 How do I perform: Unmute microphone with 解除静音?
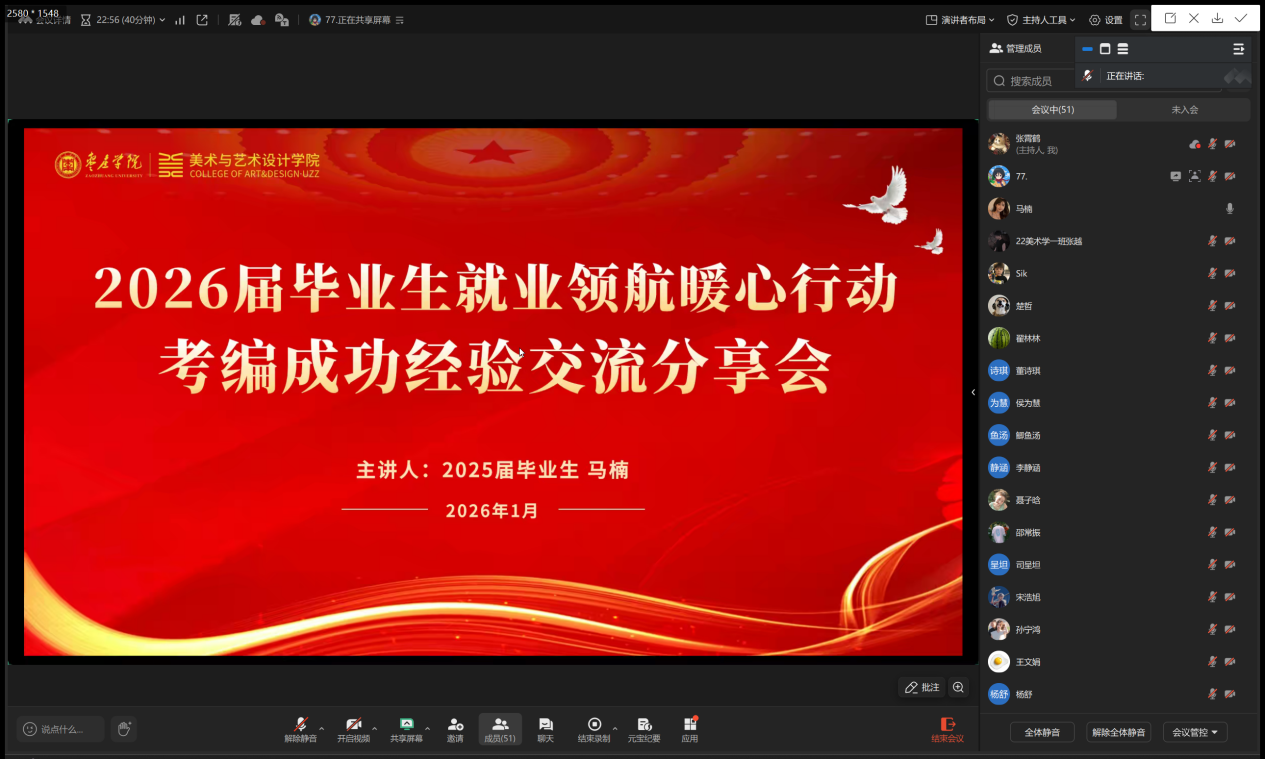coord(300,725)
